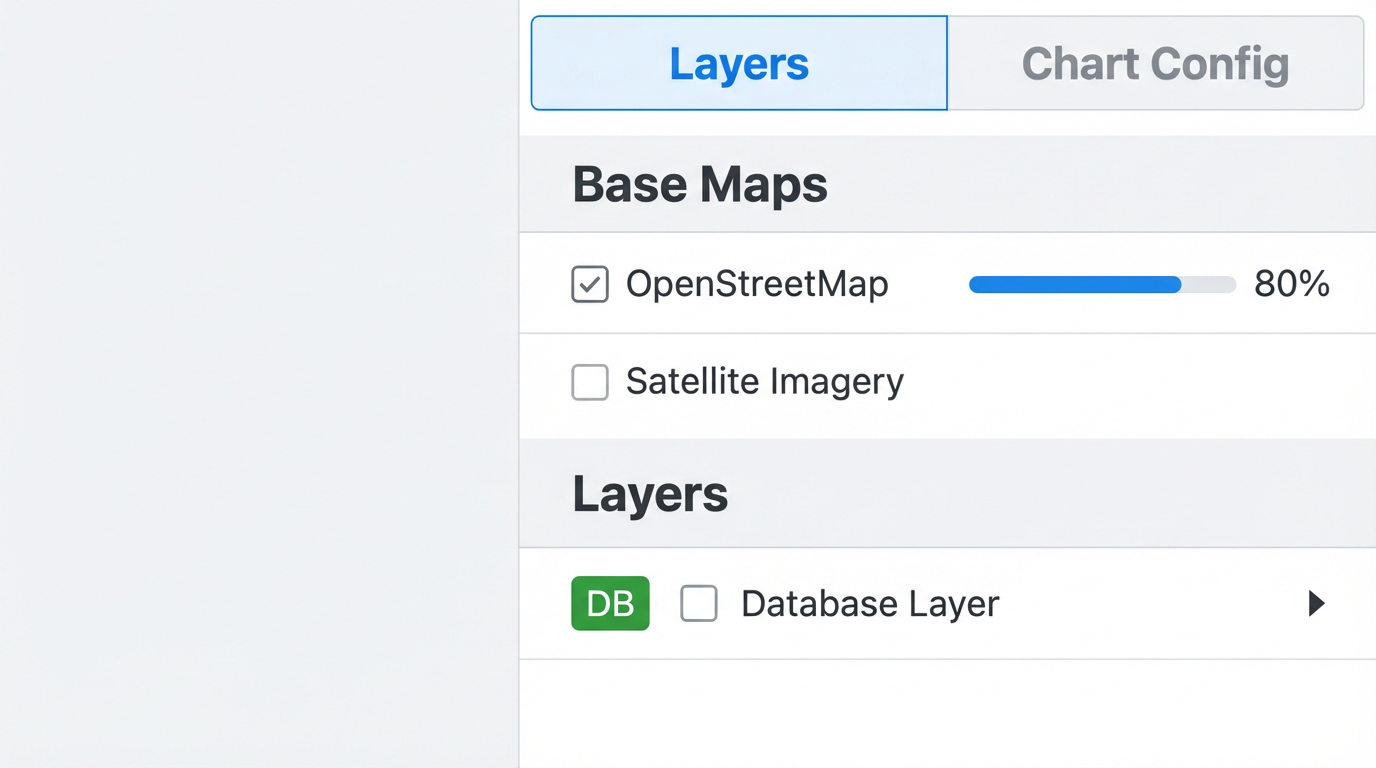Switch to the Chart Config tab

[1155, 62]
